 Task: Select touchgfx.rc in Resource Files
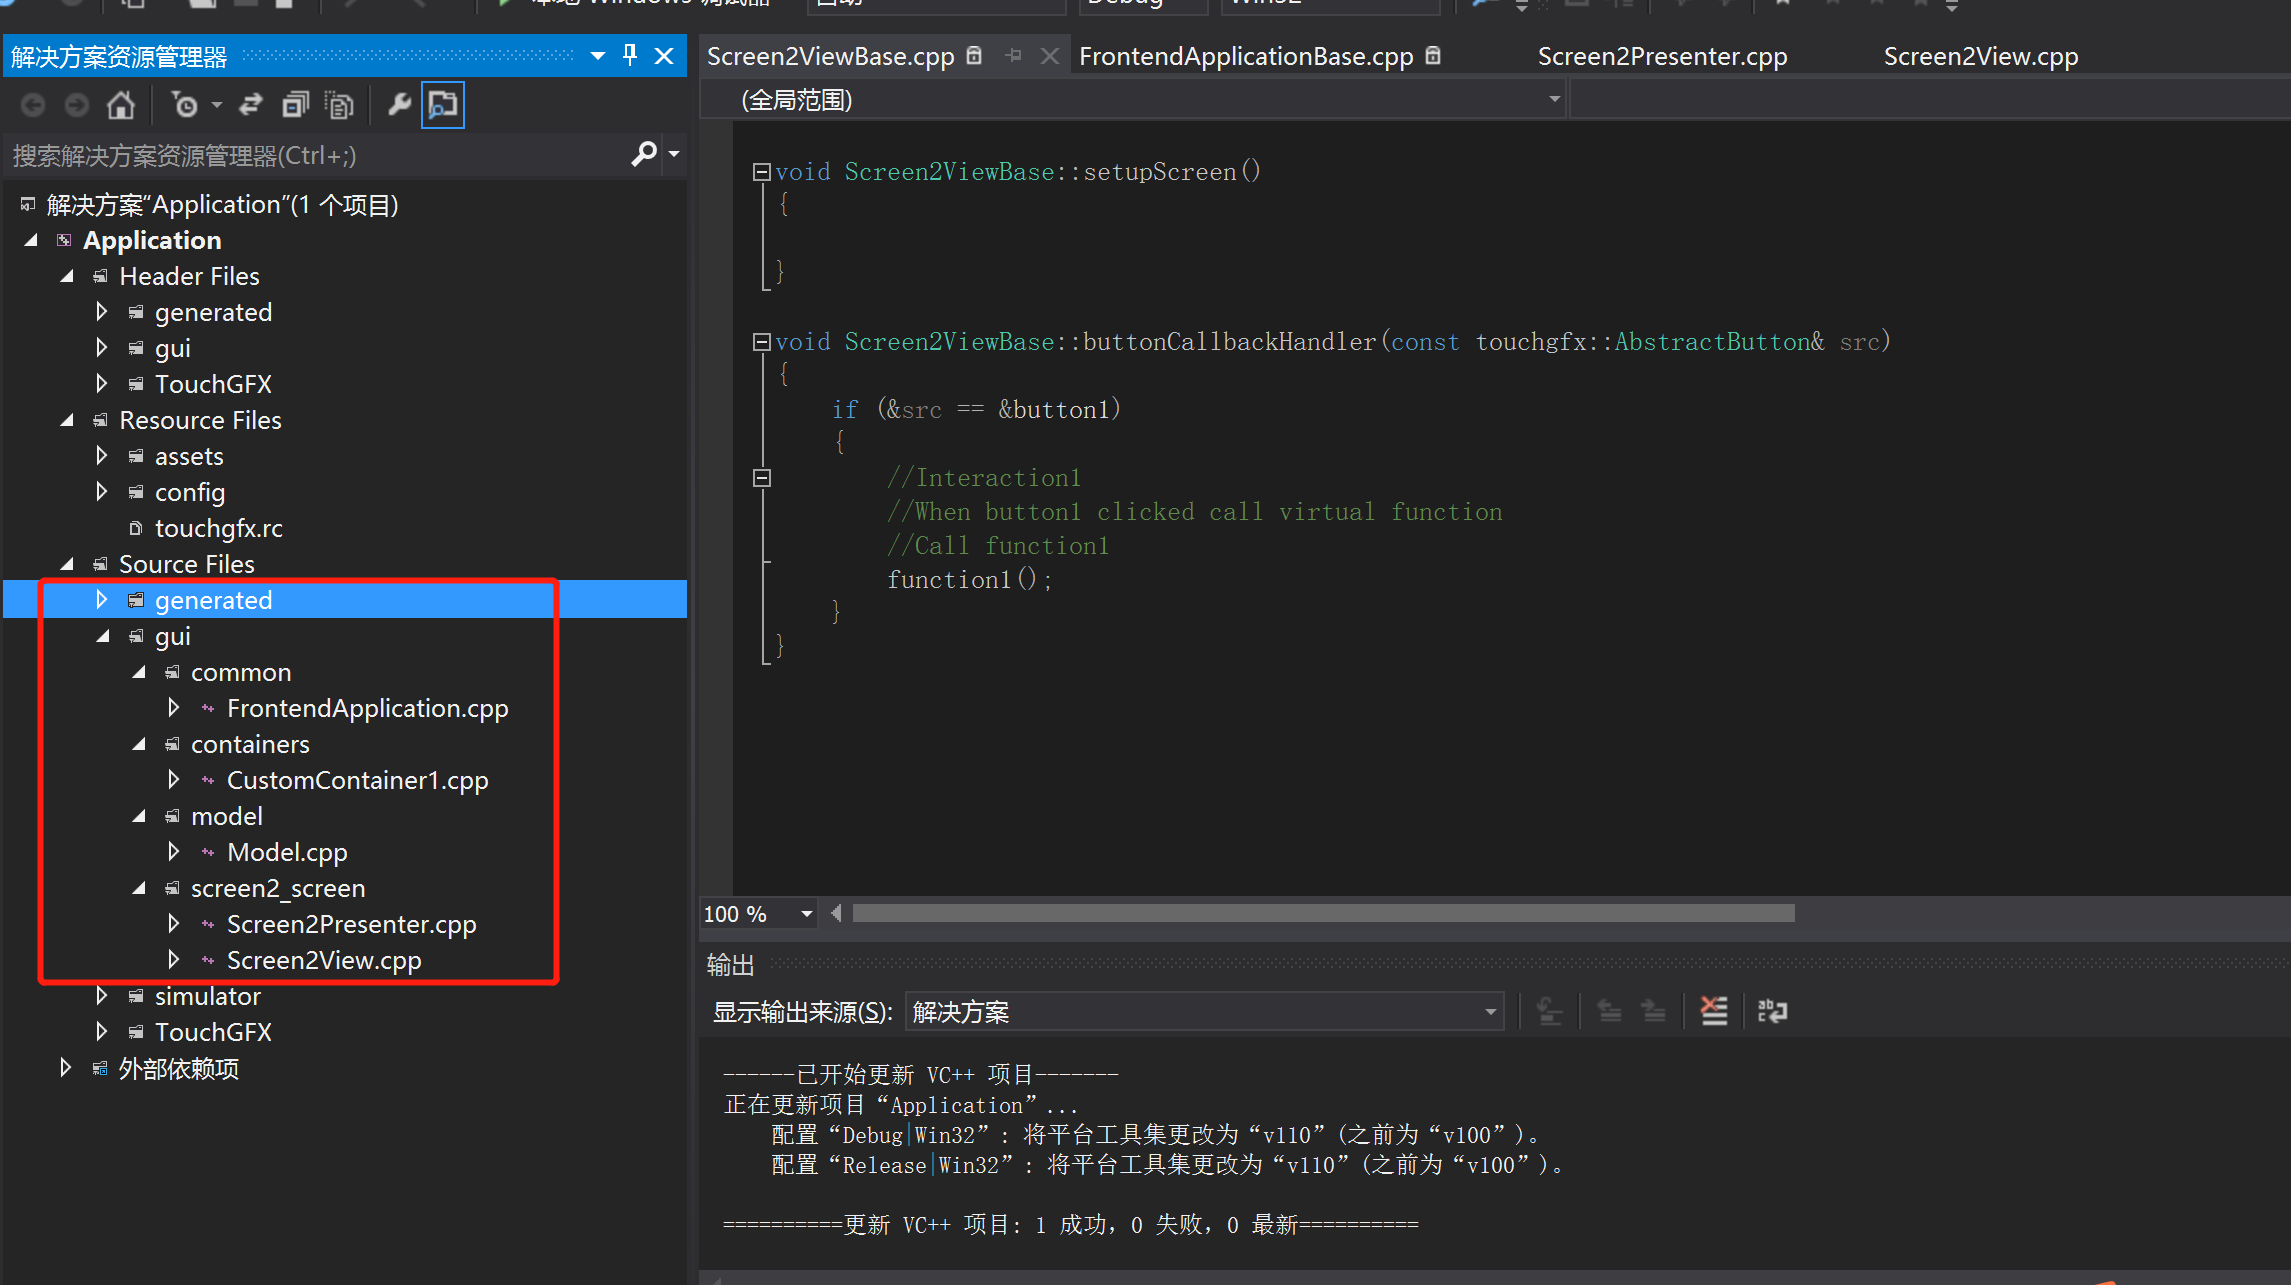[x=219, y=528]
